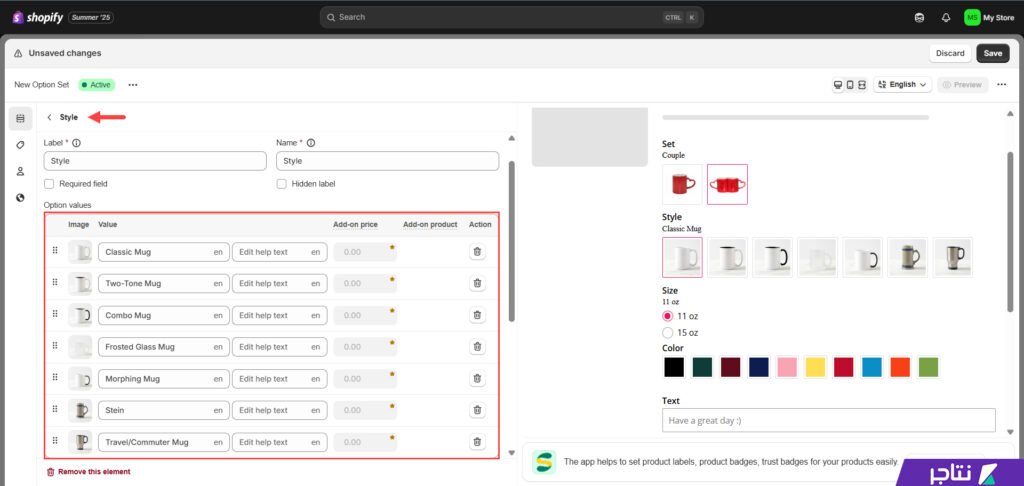The height and width of the screenshot is (486, 1024).
Task: Switch to the third preview layout icon
Action: point(862,85)
